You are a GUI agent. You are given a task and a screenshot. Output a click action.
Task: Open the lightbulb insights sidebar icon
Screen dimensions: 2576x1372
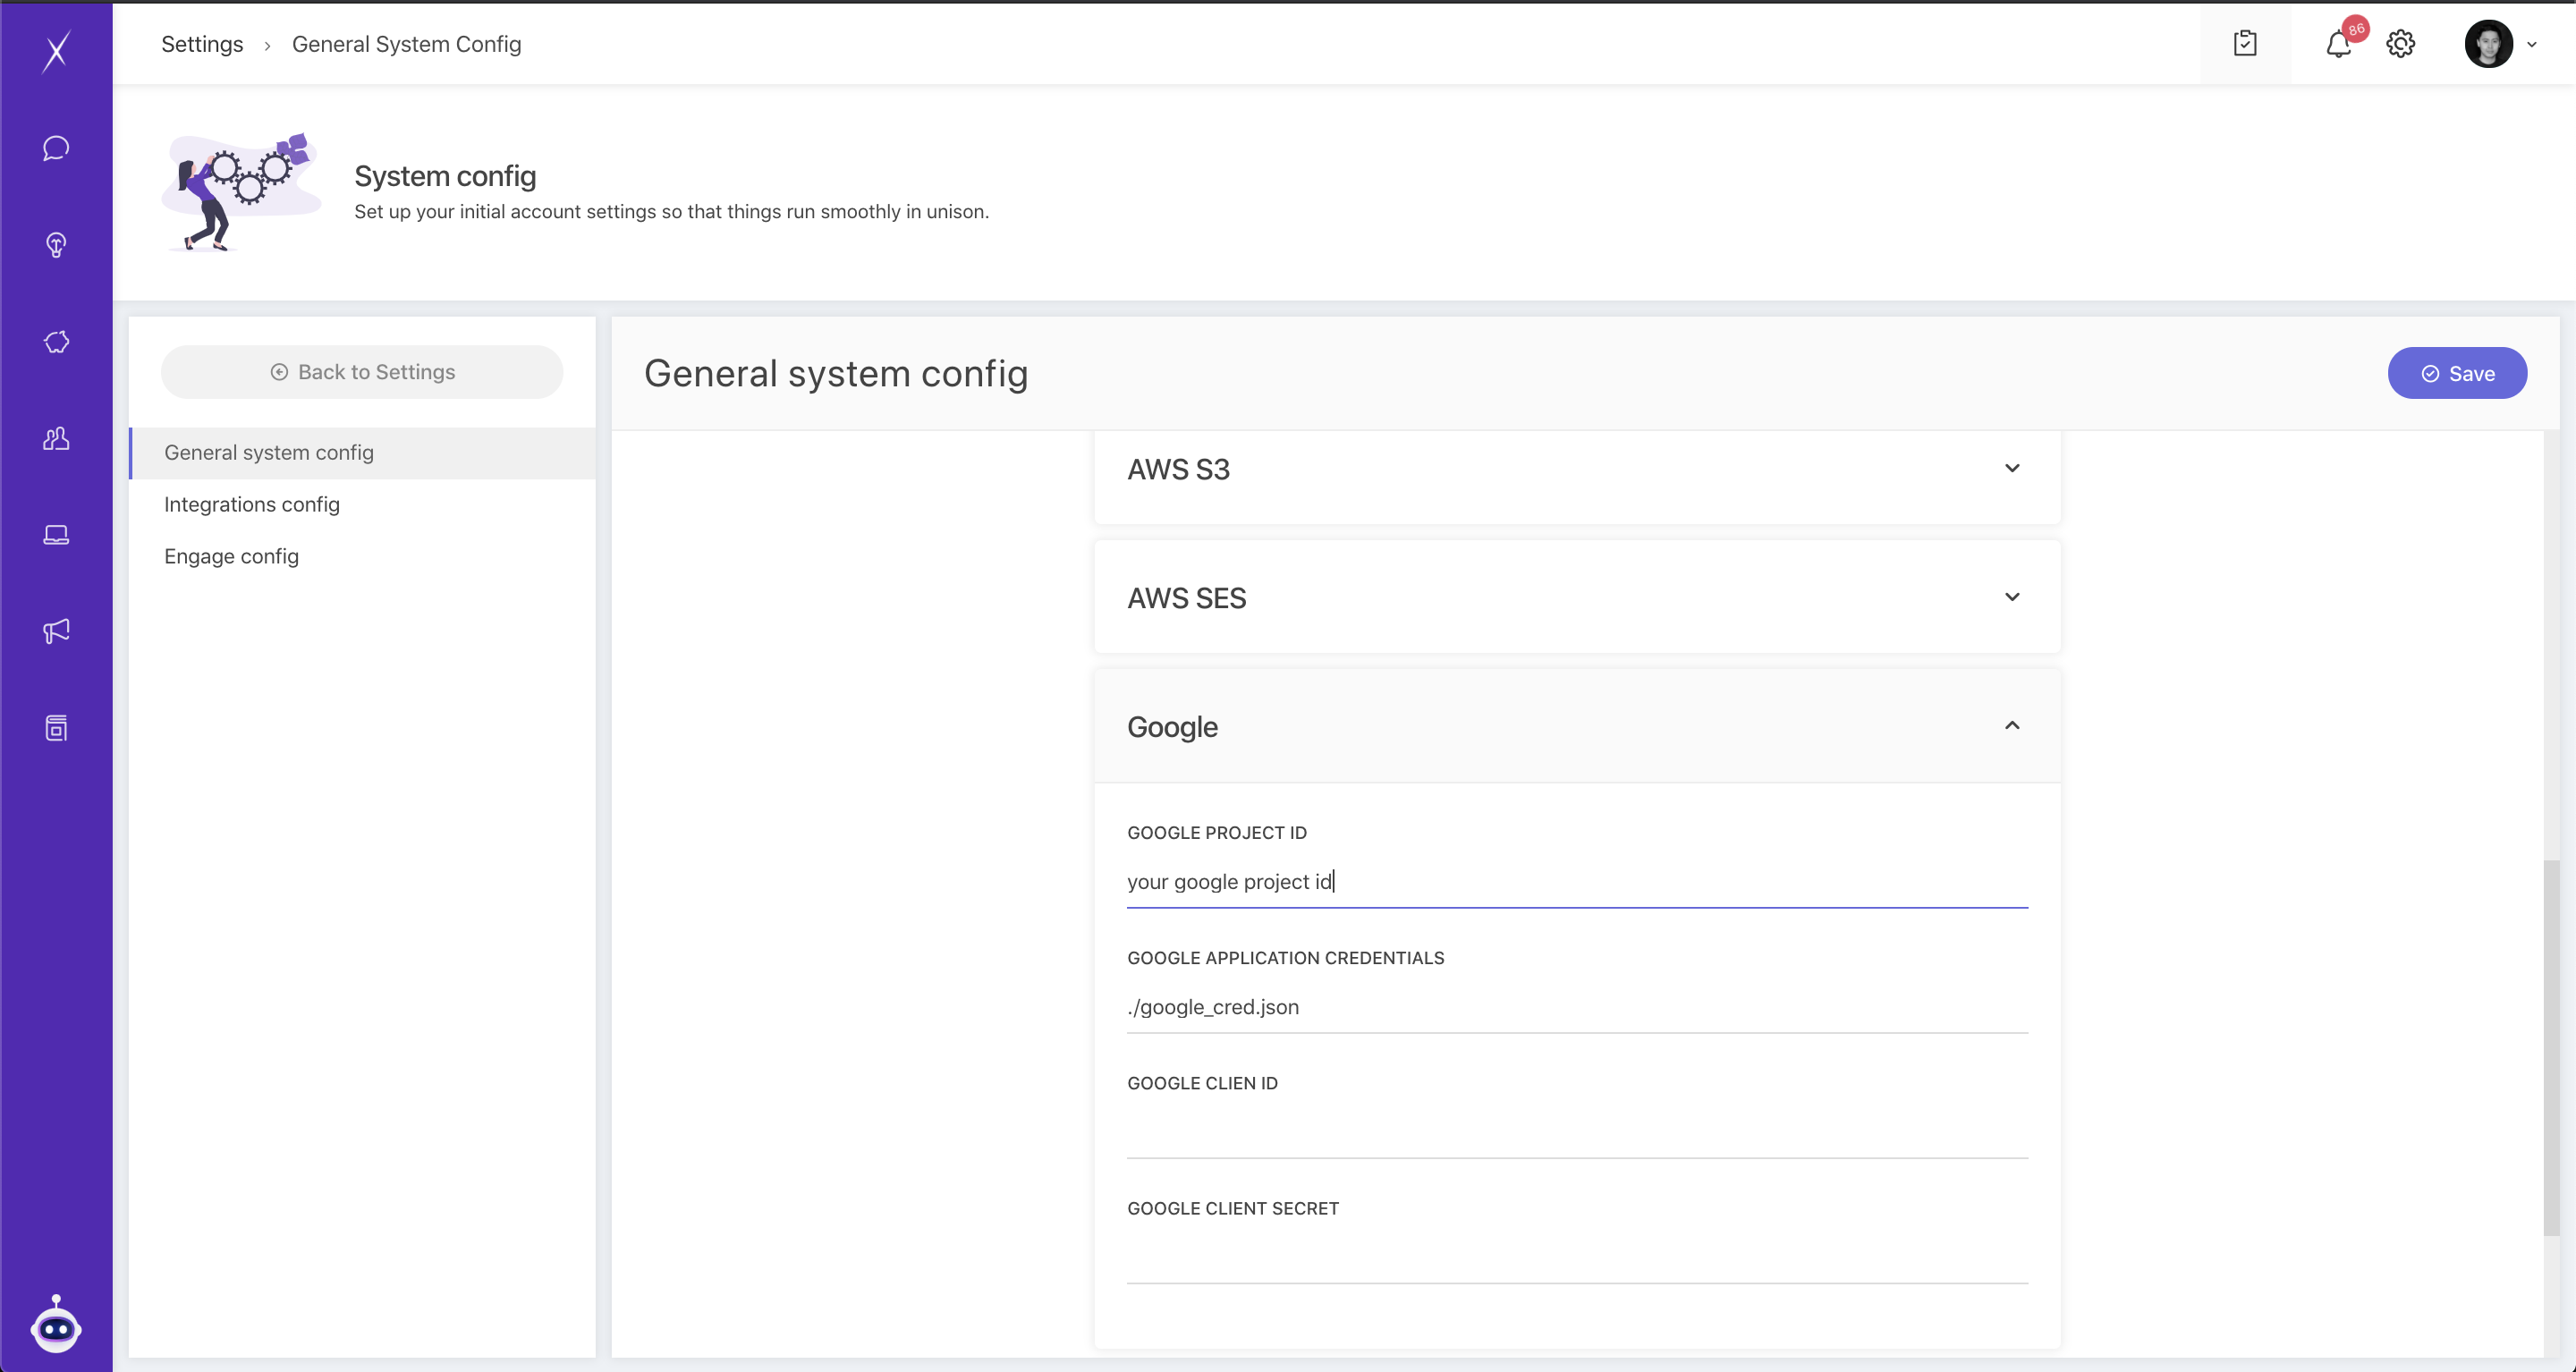[x=56, y=245]
